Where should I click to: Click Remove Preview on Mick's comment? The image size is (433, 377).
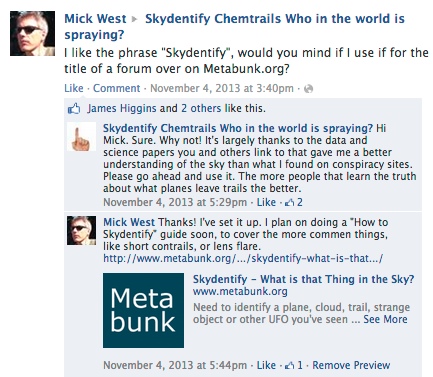point(351,365)
